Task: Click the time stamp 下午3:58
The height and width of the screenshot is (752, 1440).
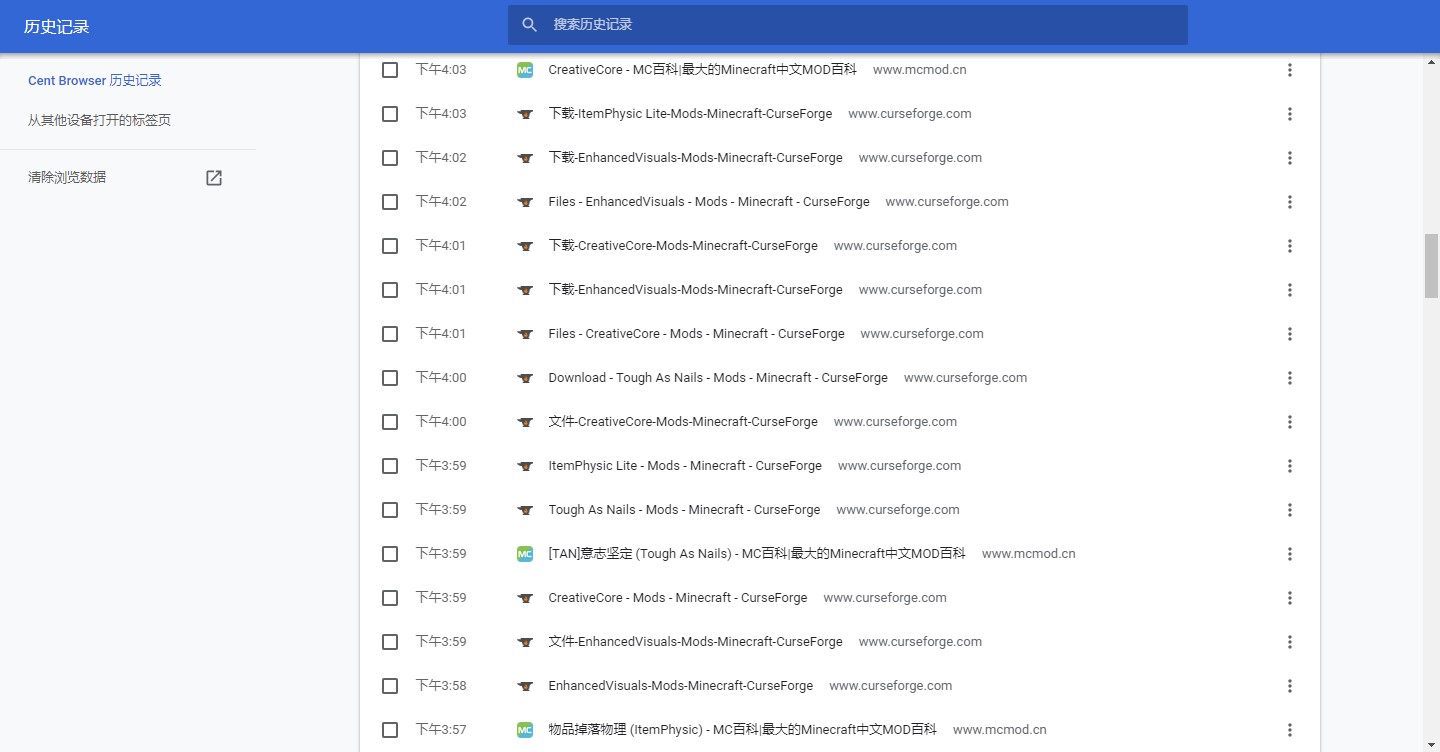Action: point(441,686)
